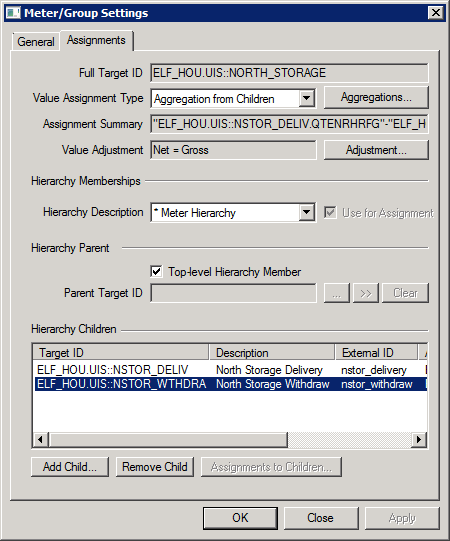Click the Assignment Summary field
The image size is (450, 541).
[289, 124]
